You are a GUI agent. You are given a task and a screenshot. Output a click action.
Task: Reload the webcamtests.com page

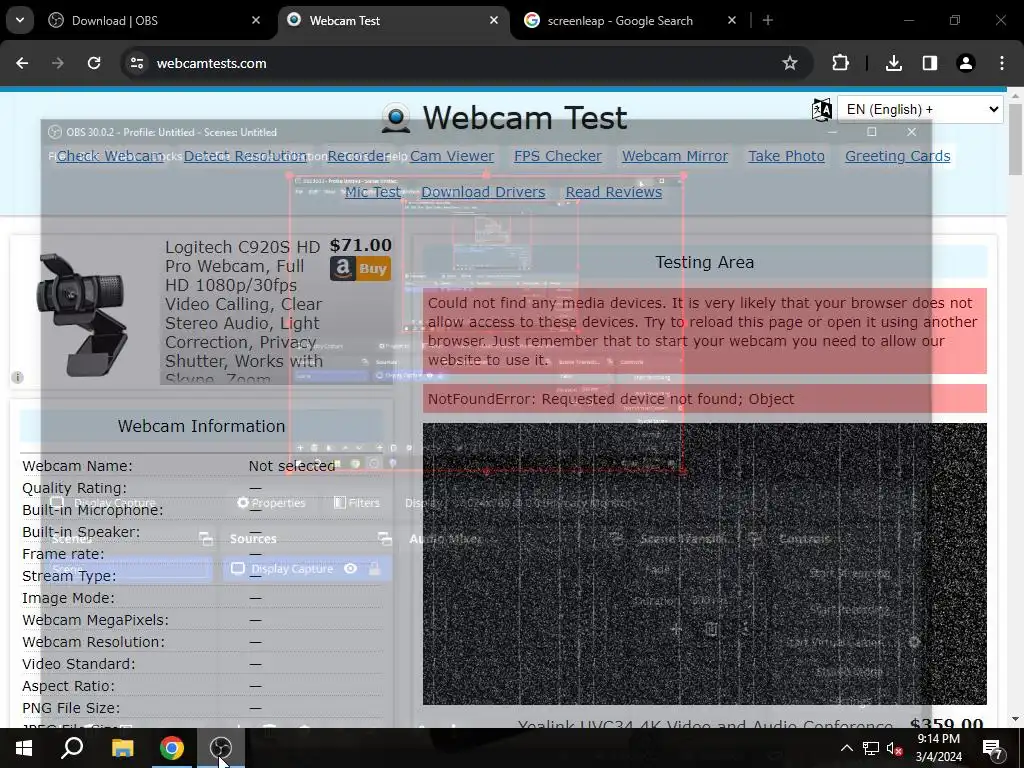[x=94, y=63]
